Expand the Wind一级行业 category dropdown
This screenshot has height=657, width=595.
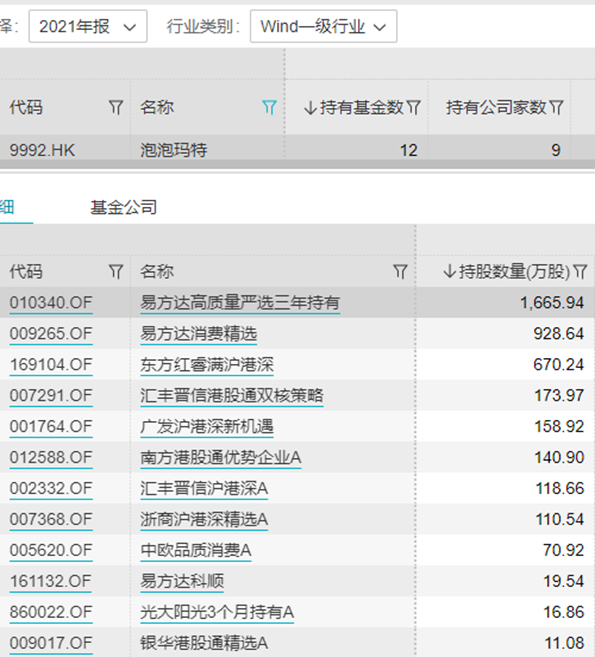click(x=323, y=27)
